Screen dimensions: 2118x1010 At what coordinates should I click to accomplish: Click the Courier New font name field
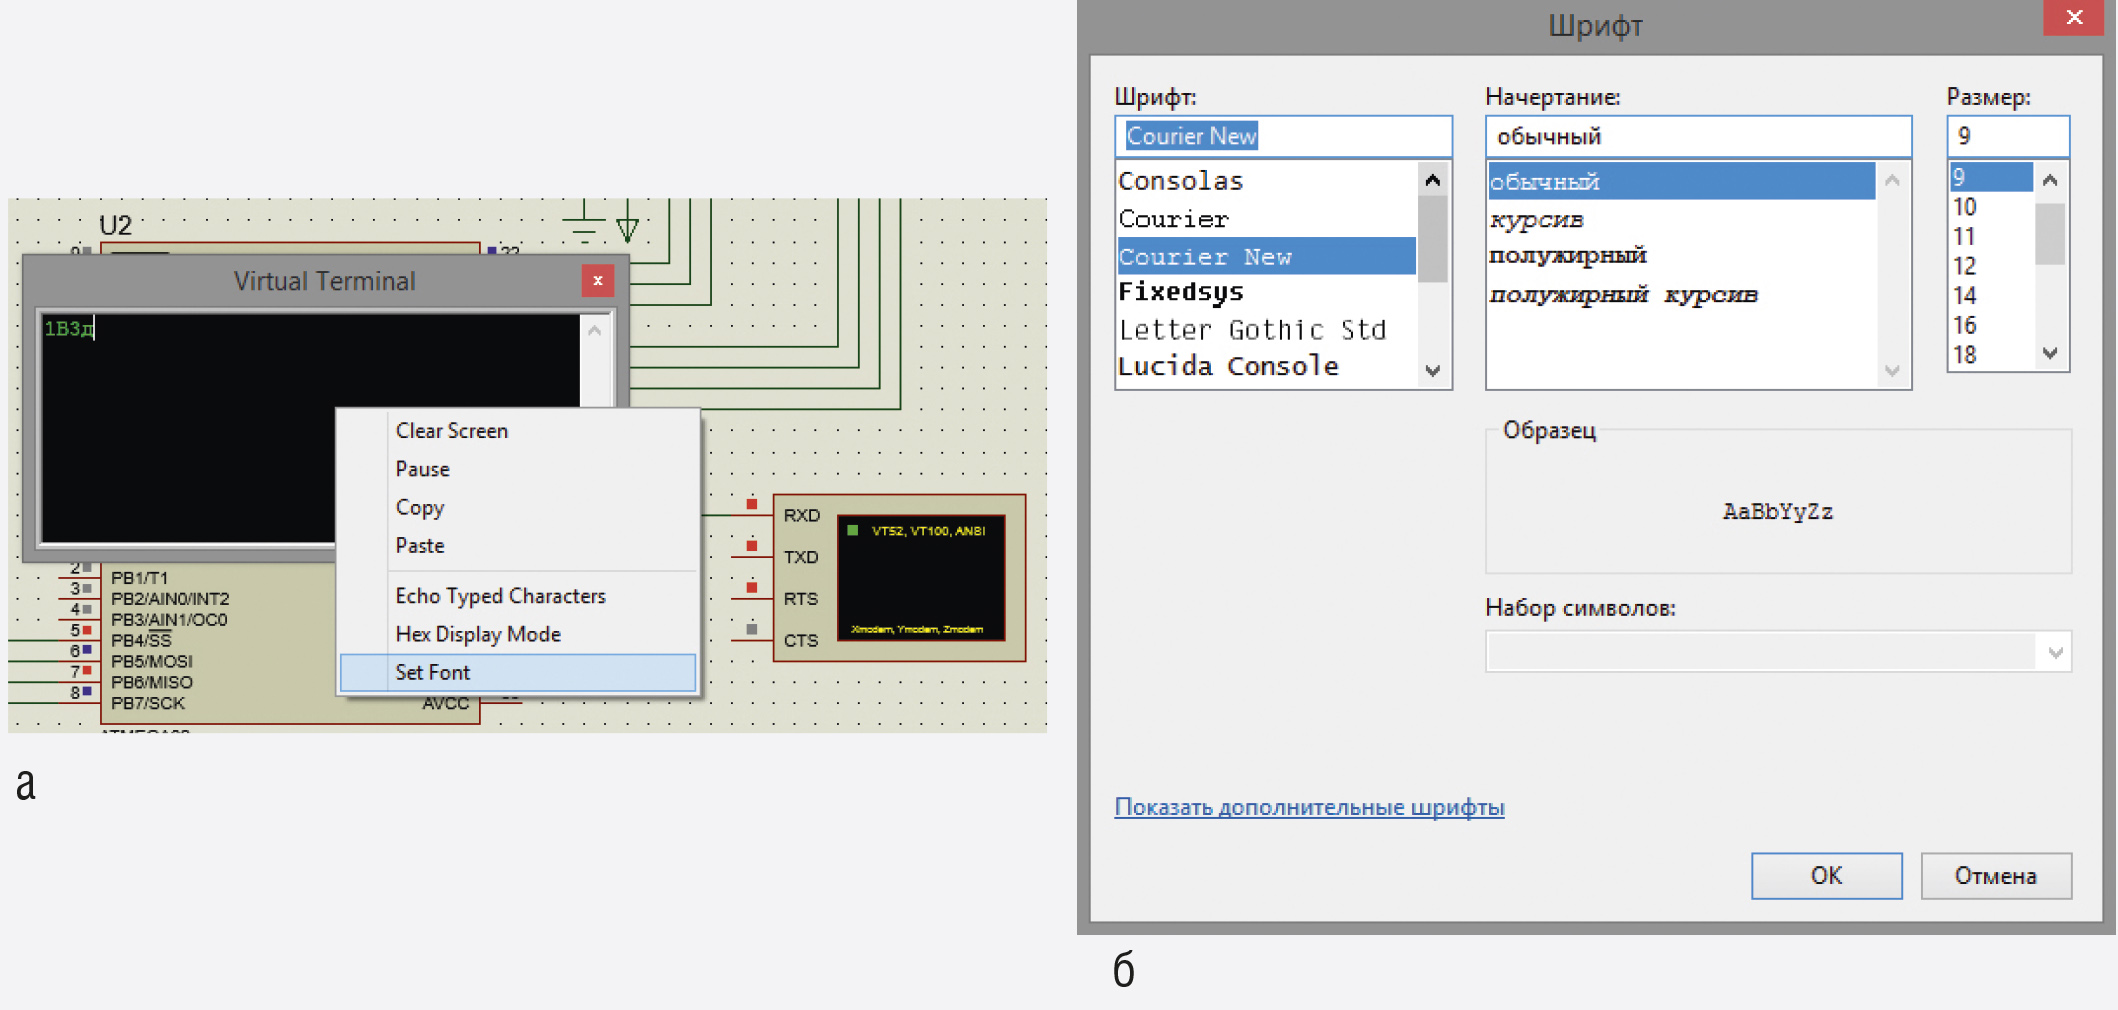(x=1283, y=136)
